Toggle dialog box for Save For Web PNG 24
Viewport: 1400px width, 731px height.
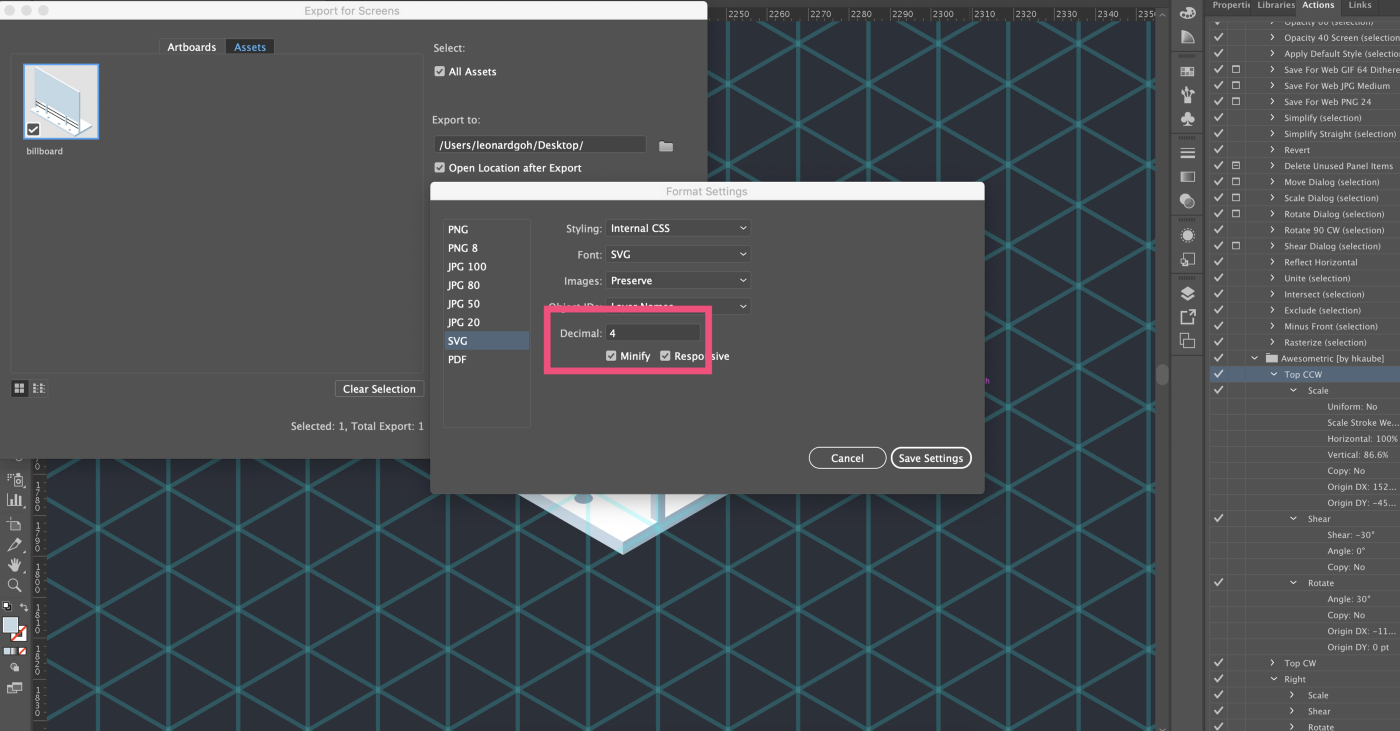1236,102
